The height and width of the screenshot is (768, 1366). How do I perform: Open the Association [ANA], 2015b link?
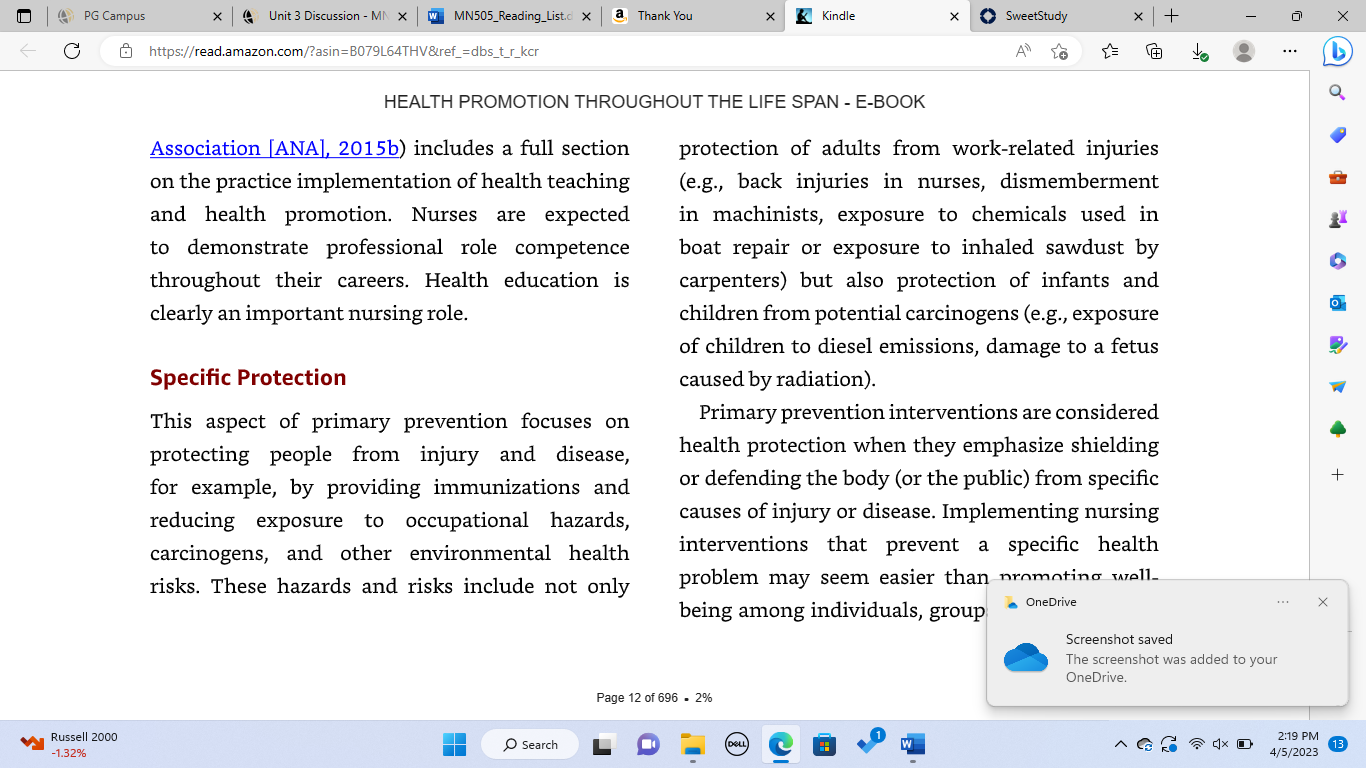pyautogui.click(x=275, y=148)
